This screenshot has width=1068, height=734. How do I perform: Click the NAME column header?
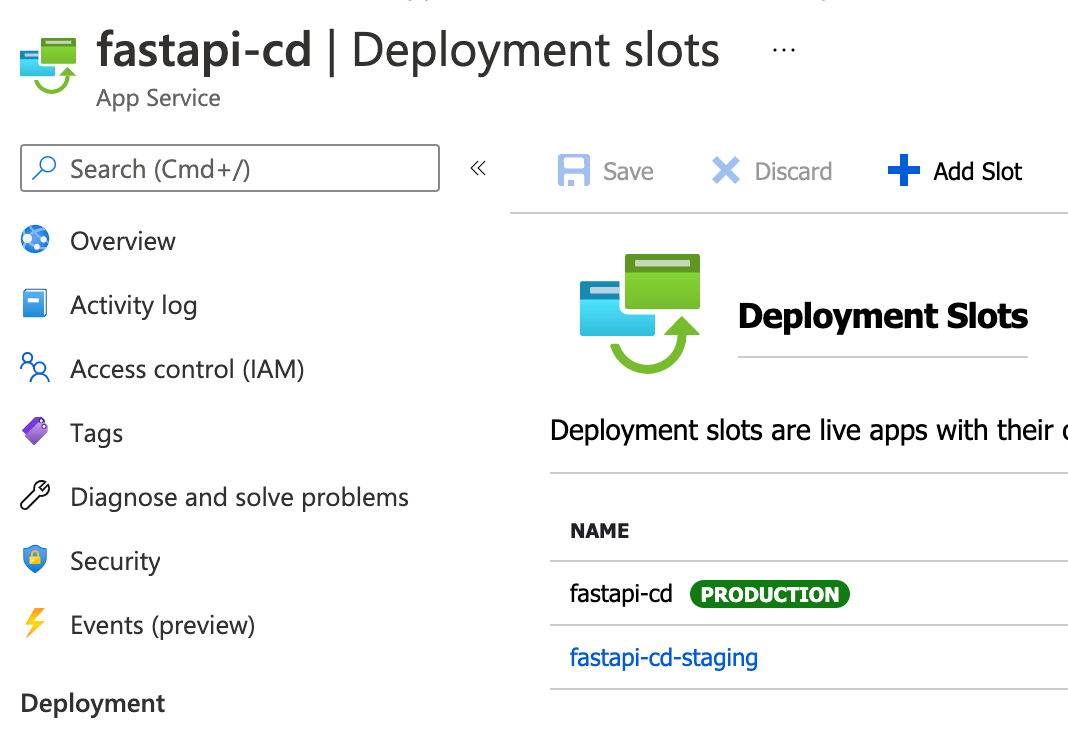(600, 531)
